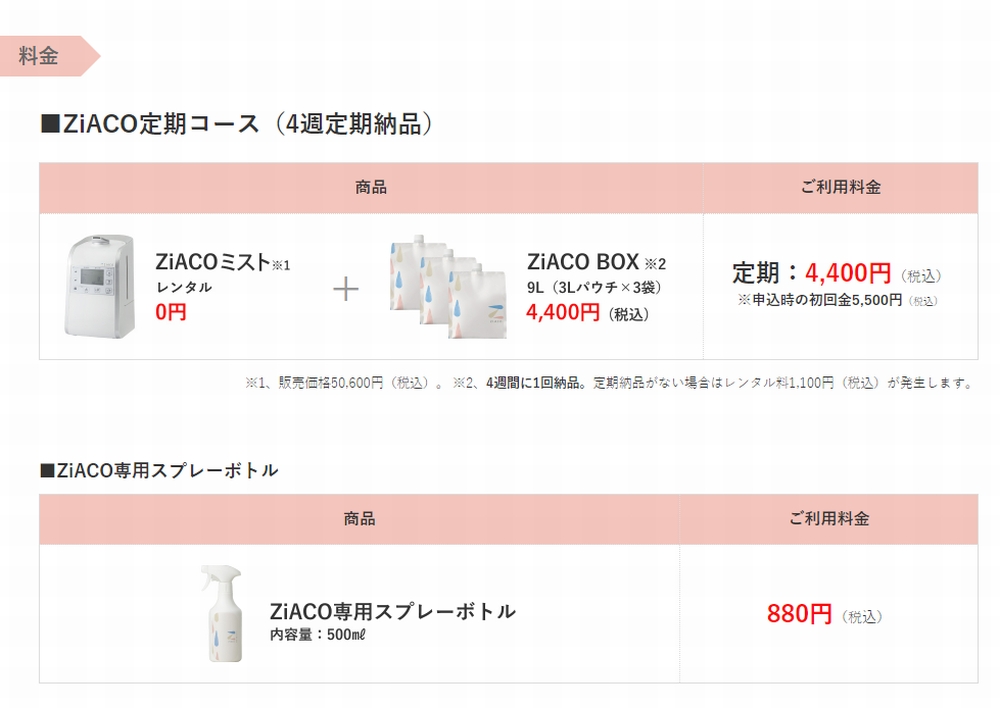Image resolution: width=1000 pixels, height=708 pixels.
Task: Click the first table's 商品 header
Action: tap(371, 188)
